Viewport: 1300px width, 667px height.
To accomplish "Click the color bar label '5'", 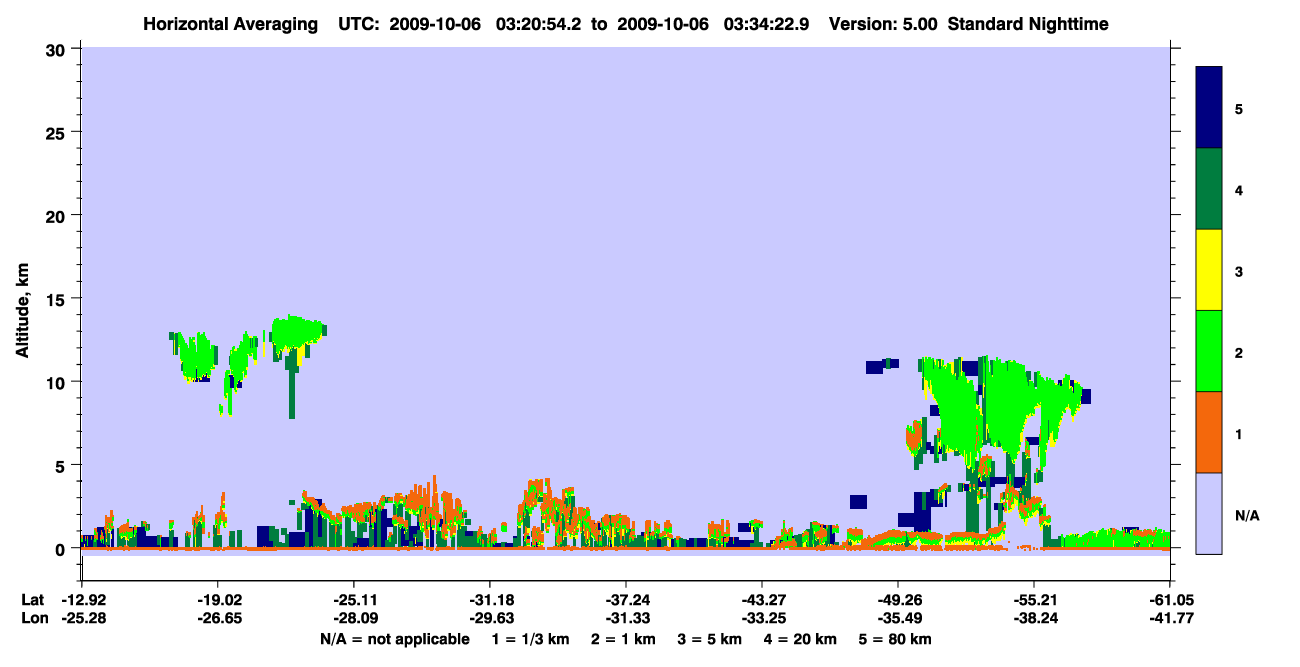I will (1239, 108).
